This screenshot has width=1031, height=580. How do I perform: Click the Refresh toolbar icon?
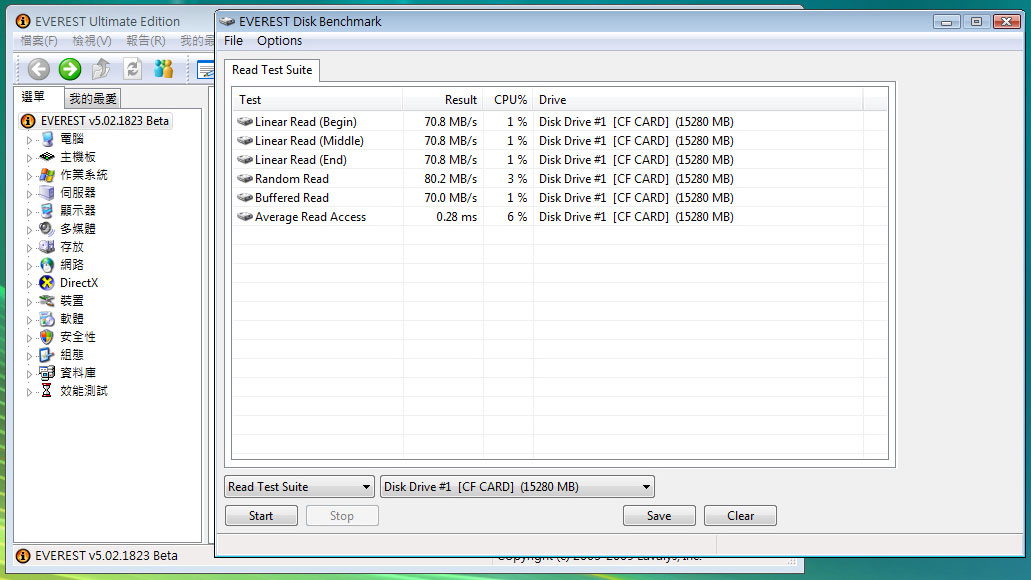point(133,69)
